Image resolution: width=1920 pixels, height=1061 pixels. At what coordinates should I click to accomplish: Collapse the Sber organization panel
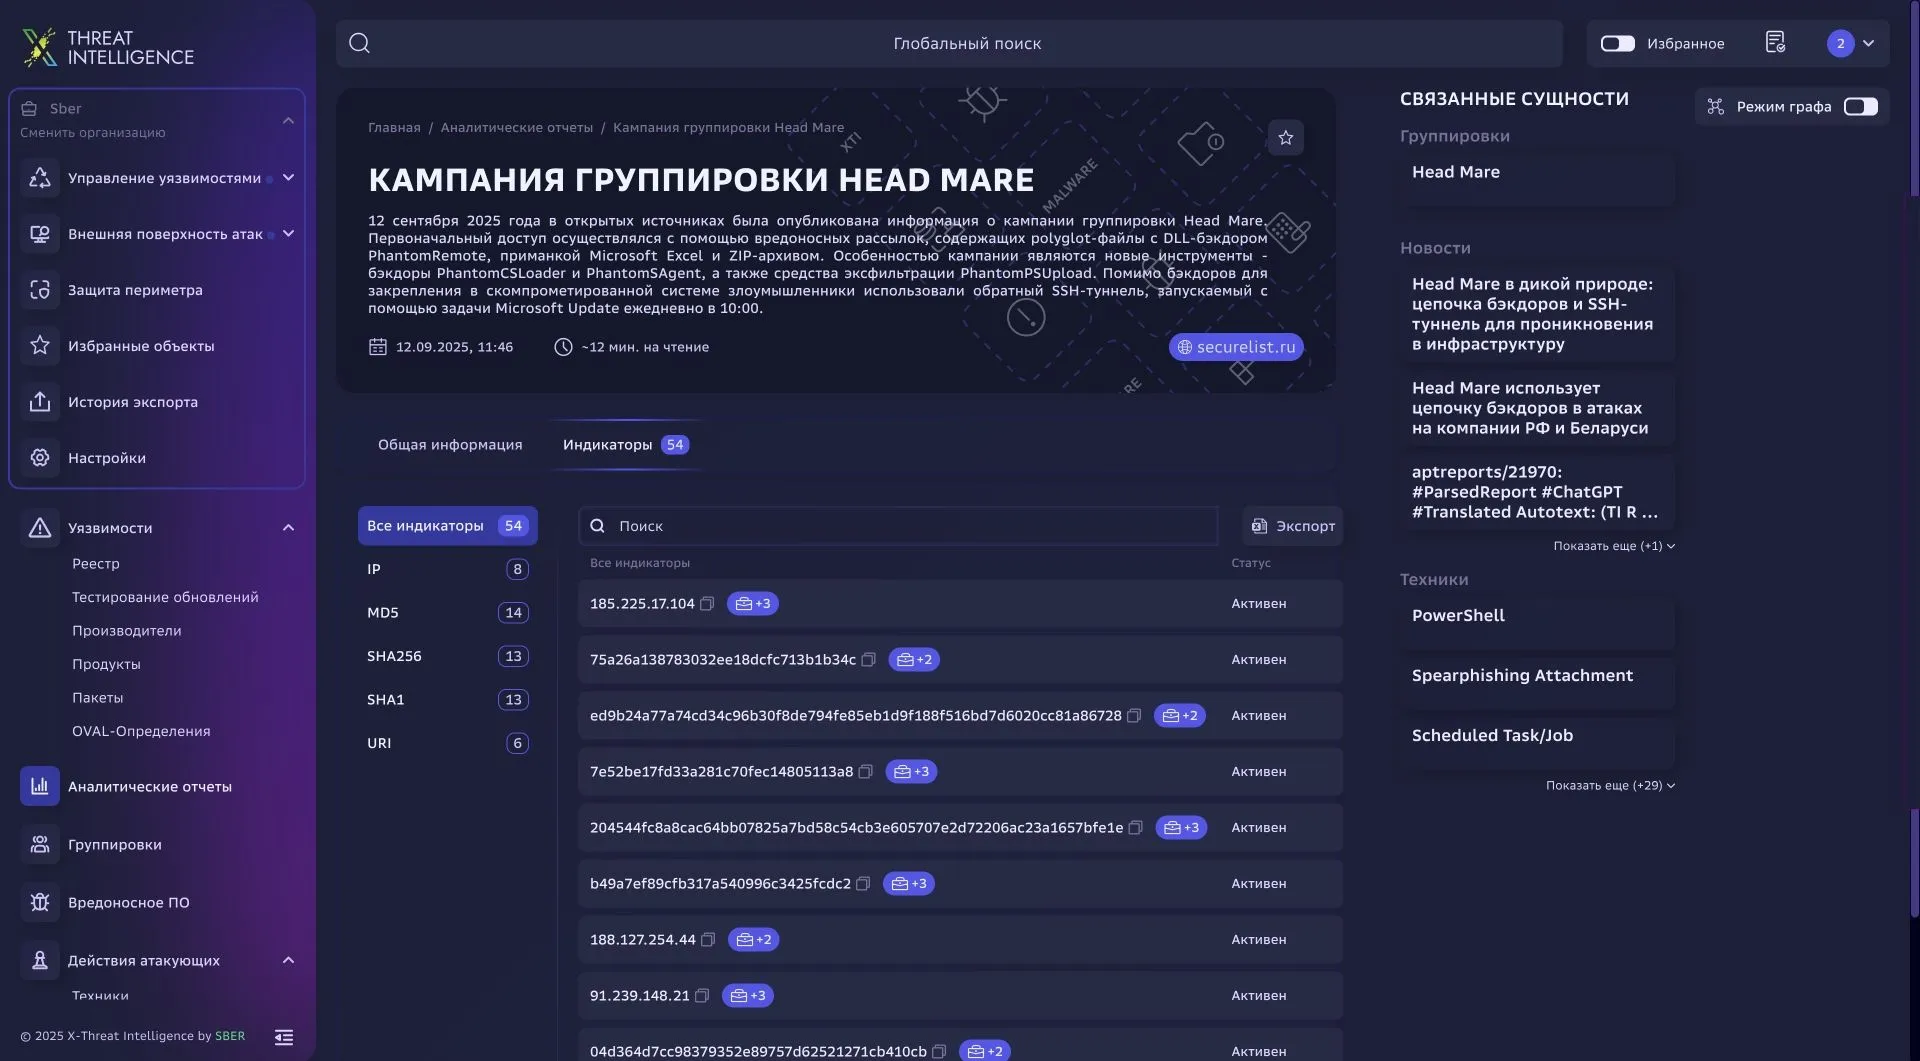(x=288, y=120)
